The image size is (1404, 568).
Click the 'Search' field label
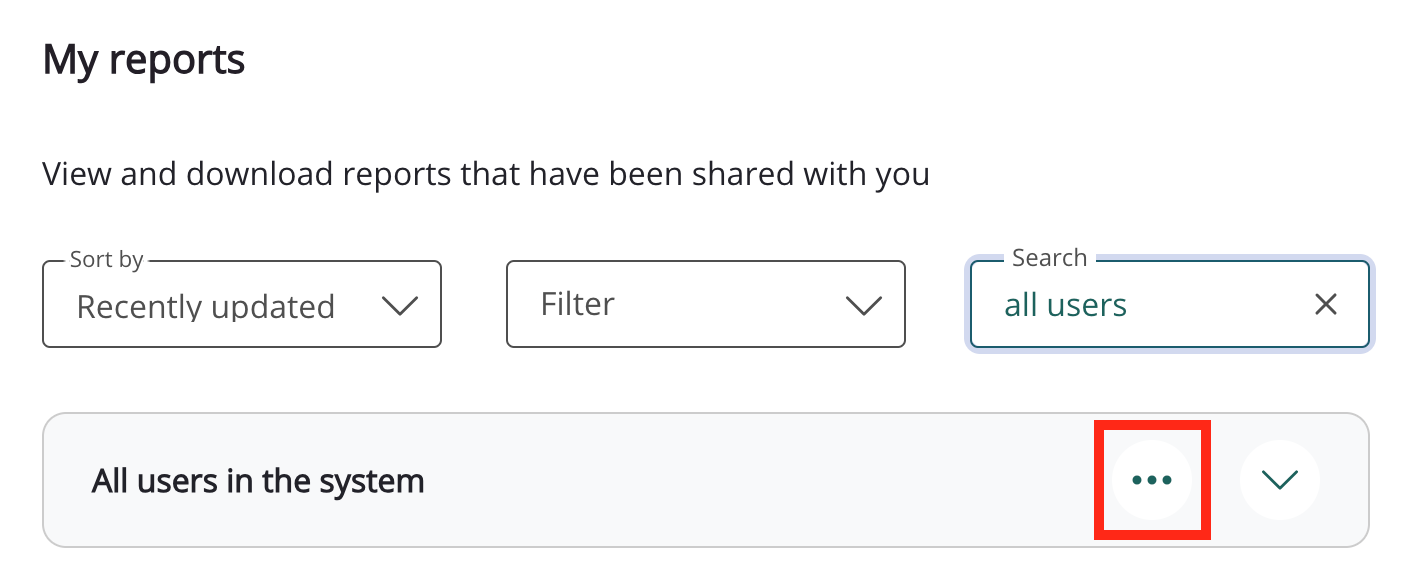[1048, 258]
